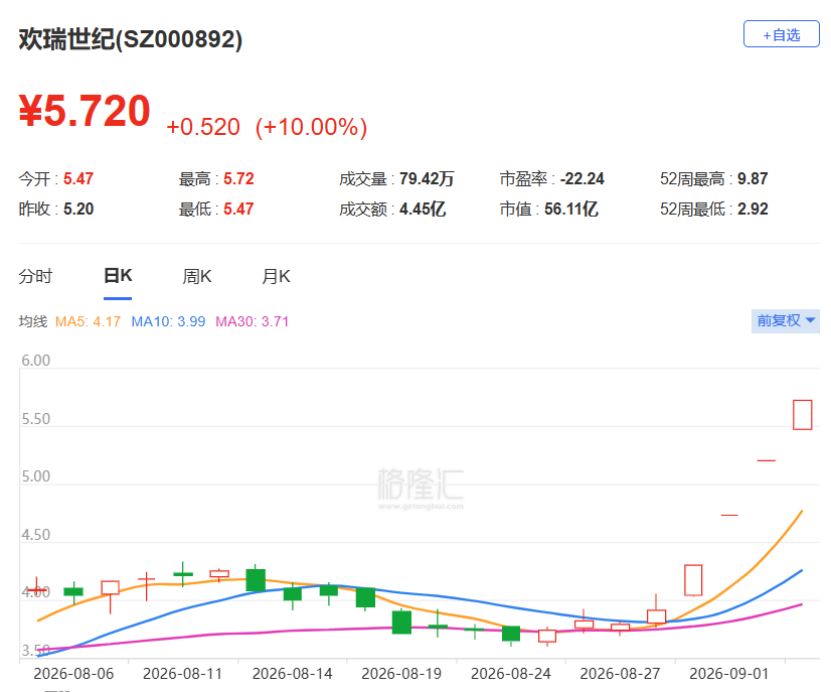
Task: Click the x-axis date 2026-08-11
Action: 182,673
